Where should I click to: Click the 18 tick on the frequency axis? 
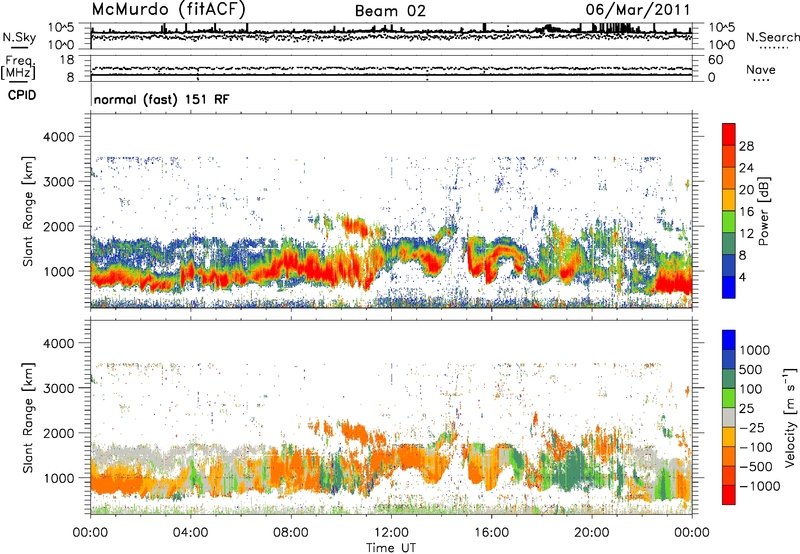pos(67,60)
